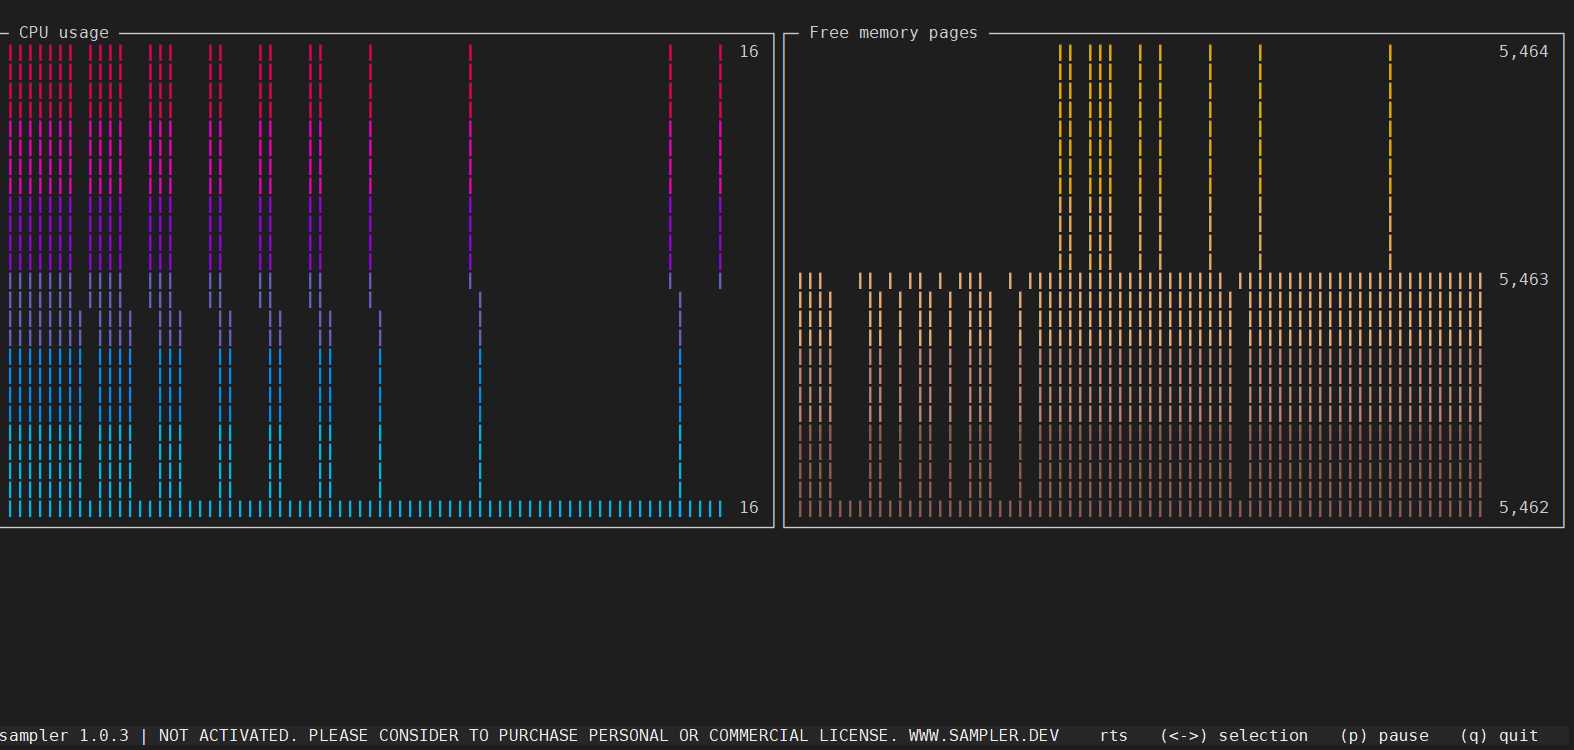Click the (<->) selection hint
The width and height of the screenshot is (1574, 750).
1233,736
